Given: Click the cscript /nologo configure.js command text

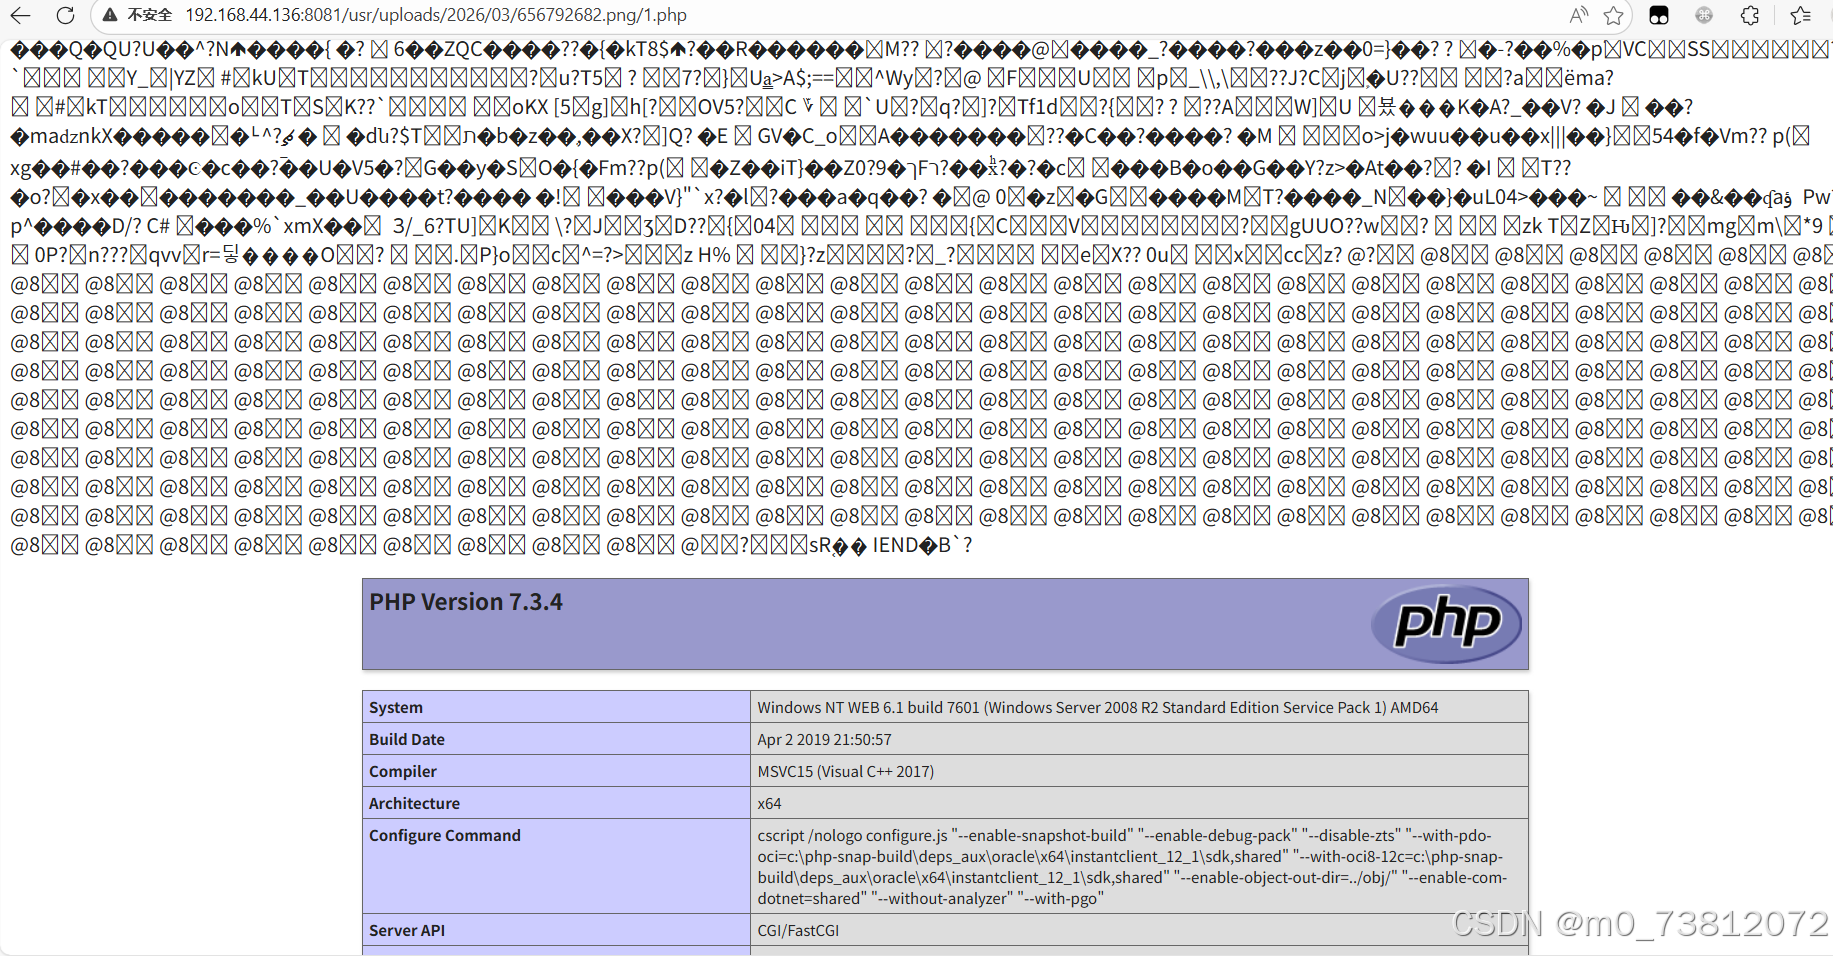Looking at the screenshot, I should pyautogui.click(x=1132, y=867).
